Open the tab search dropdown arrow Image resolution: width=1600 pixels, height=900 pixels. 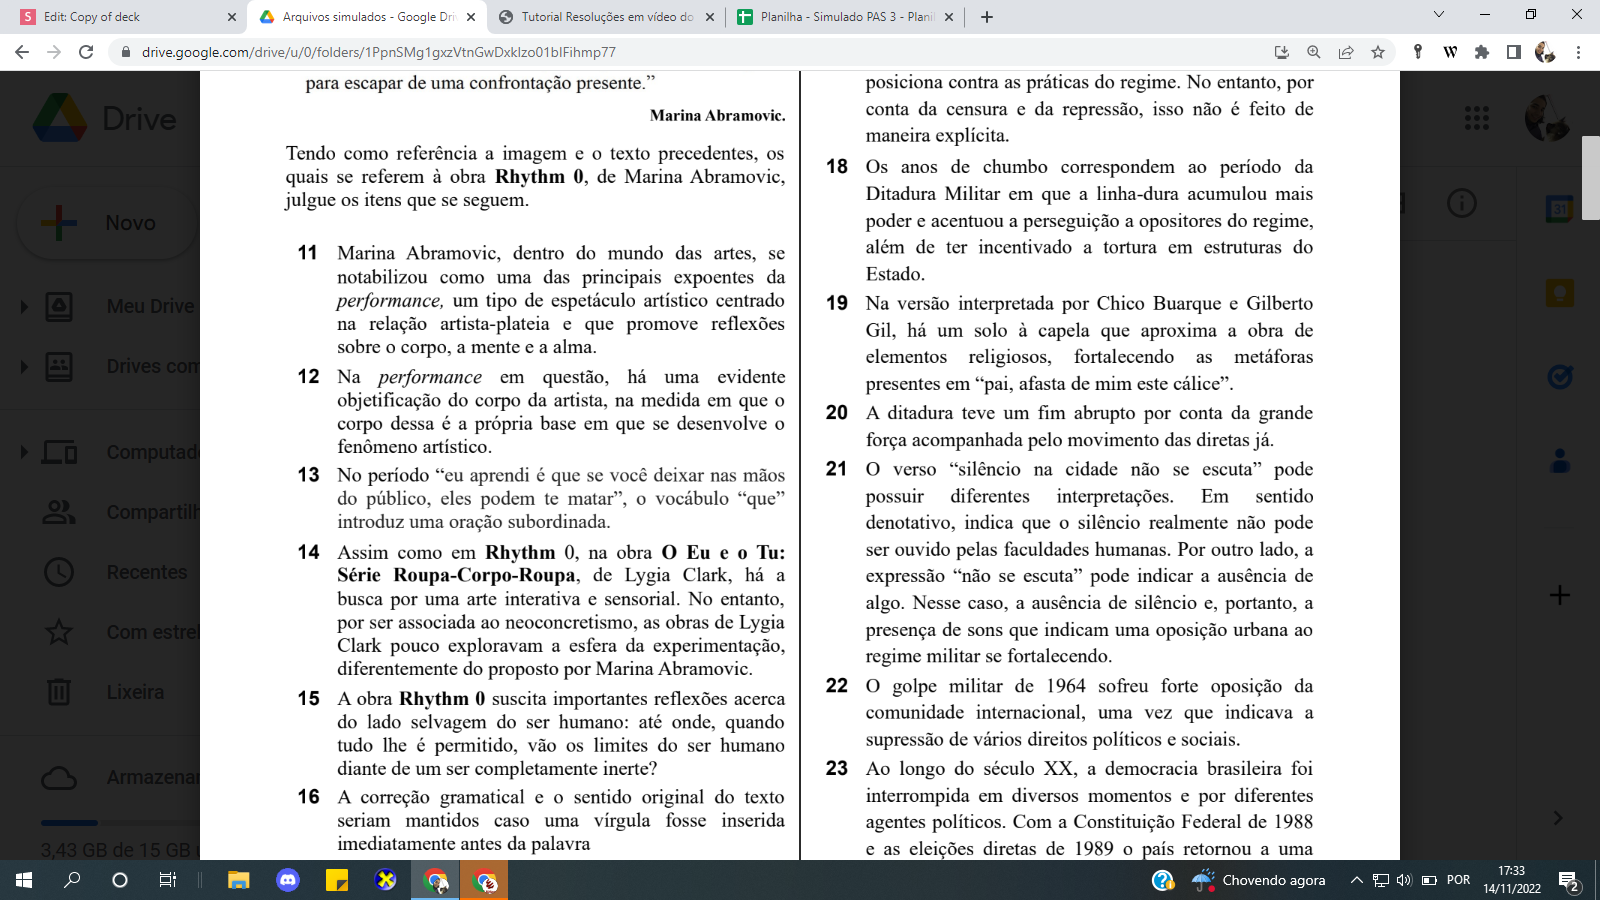[x=1439, y=15]
